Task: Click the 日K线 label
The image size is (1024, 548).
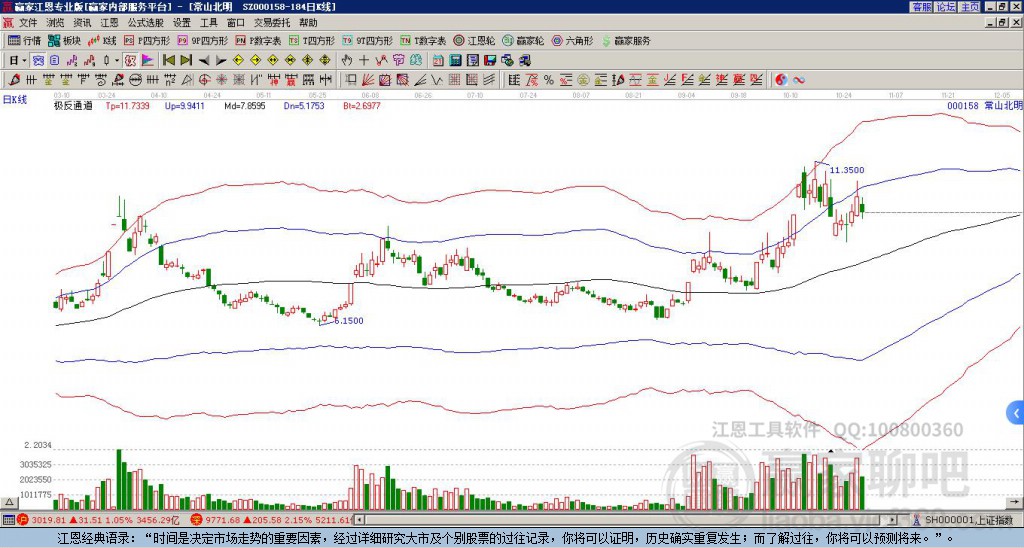Action: [x=15, y=99]
